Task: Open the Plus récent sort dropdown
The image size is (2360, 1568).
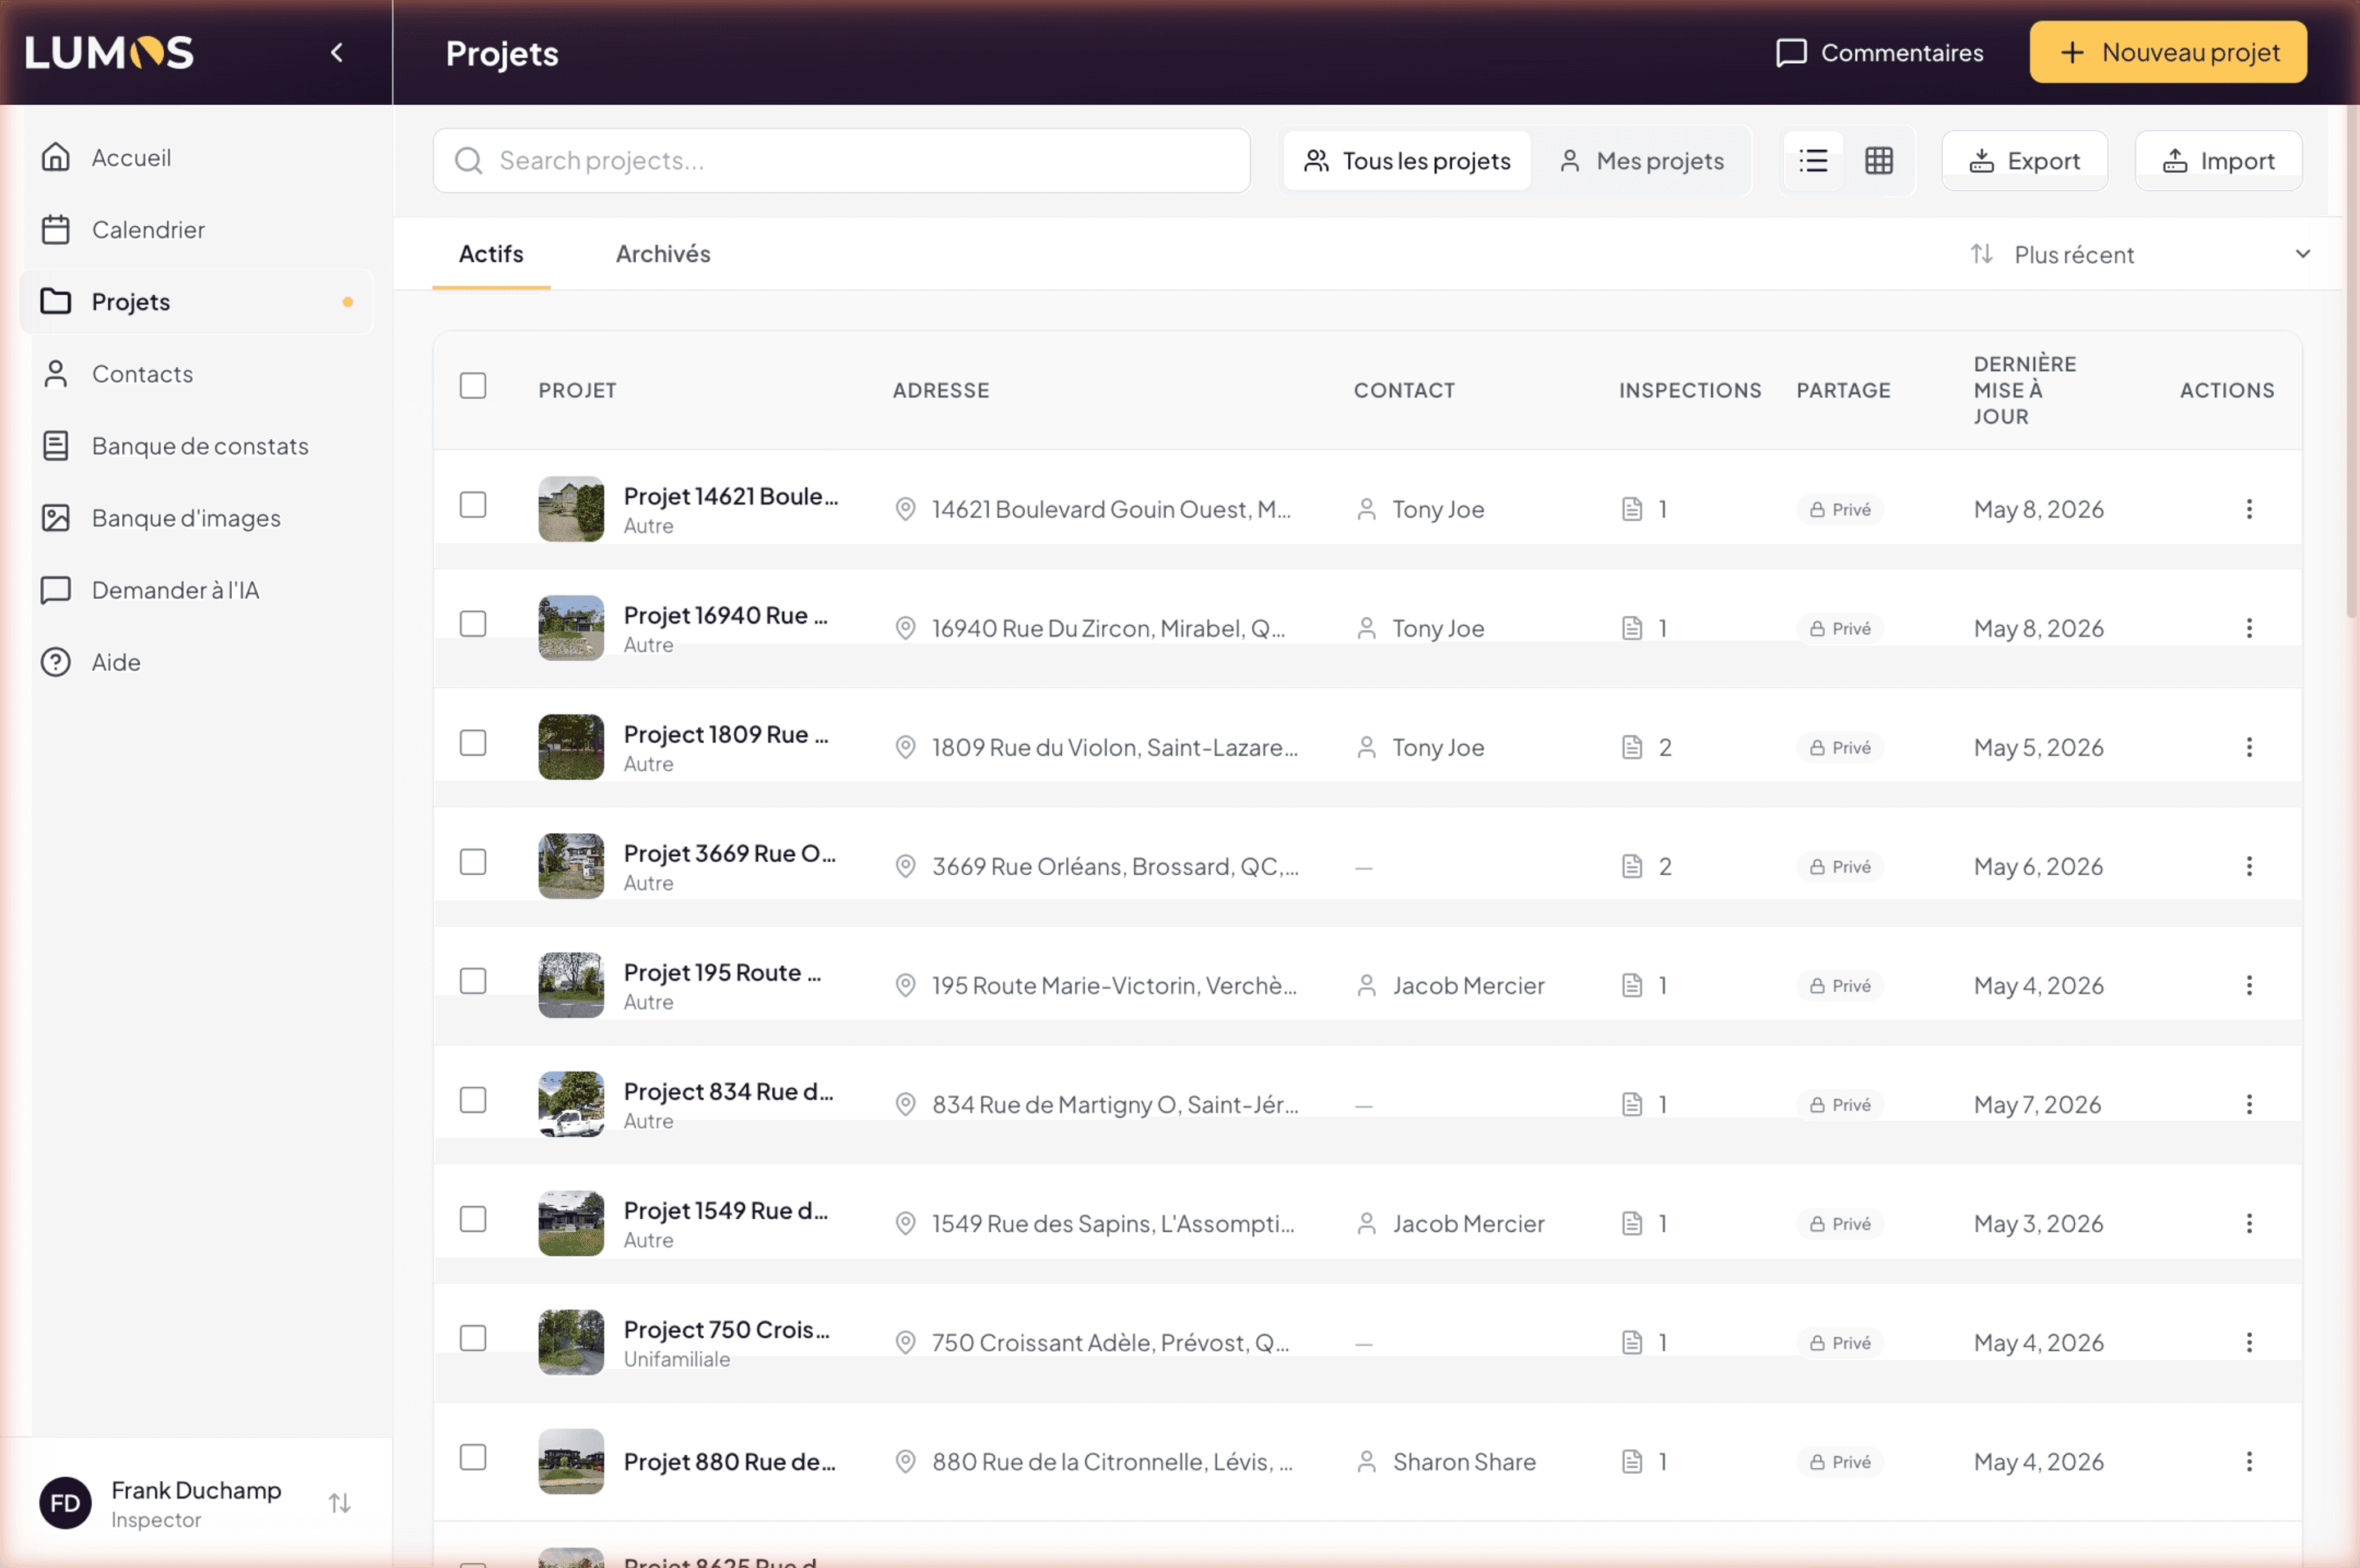Action: coord(2140,254)
